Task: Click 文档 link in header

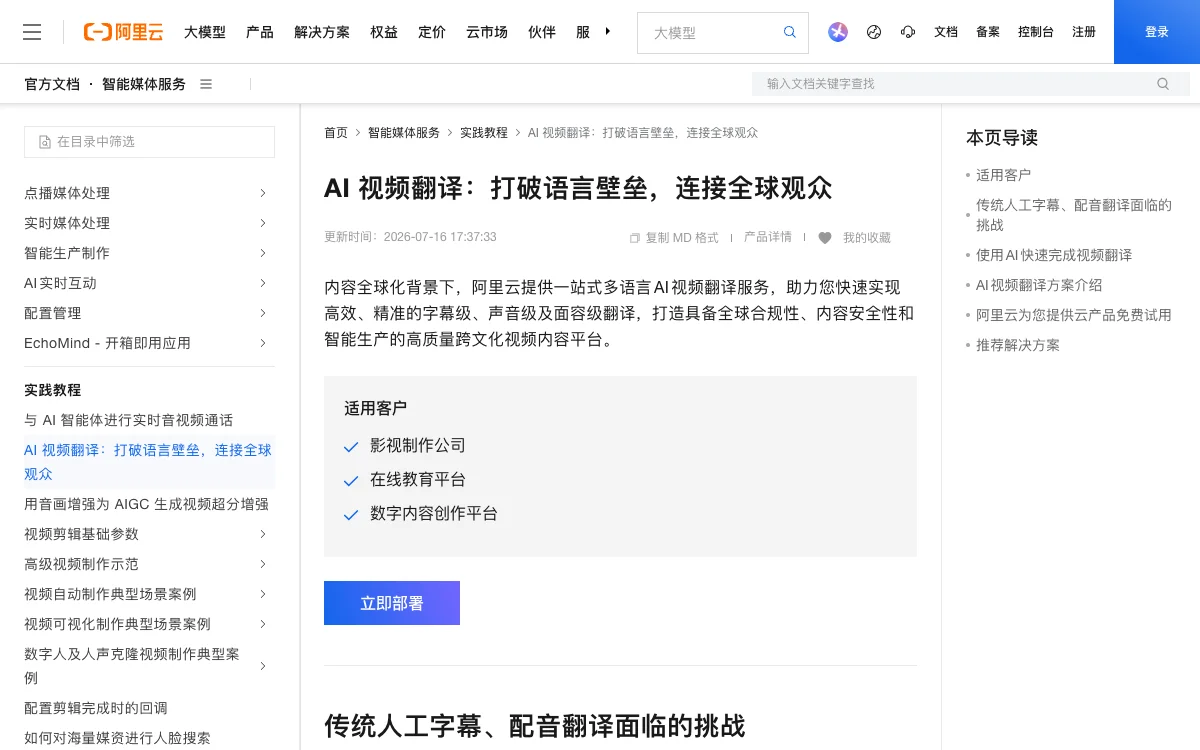Action: [946, 32]
